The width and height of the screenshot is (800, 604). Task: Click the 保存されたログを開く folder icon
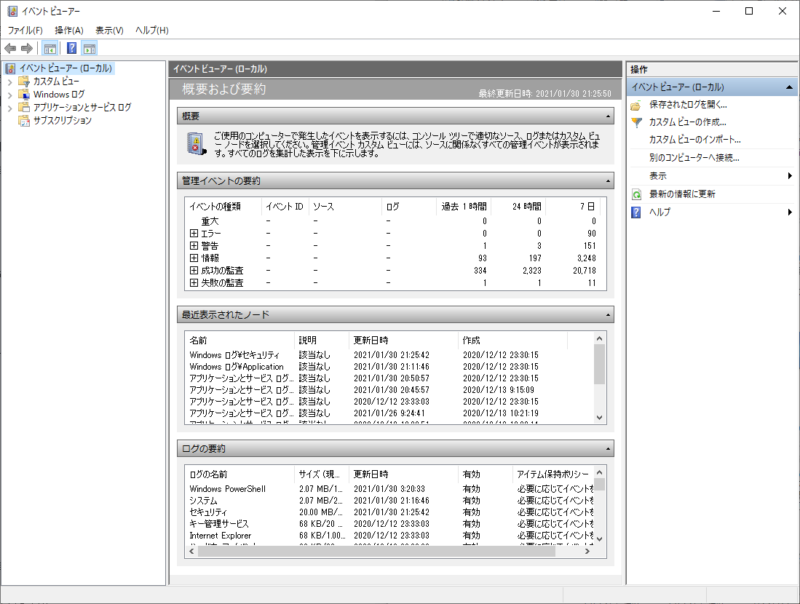636,105
